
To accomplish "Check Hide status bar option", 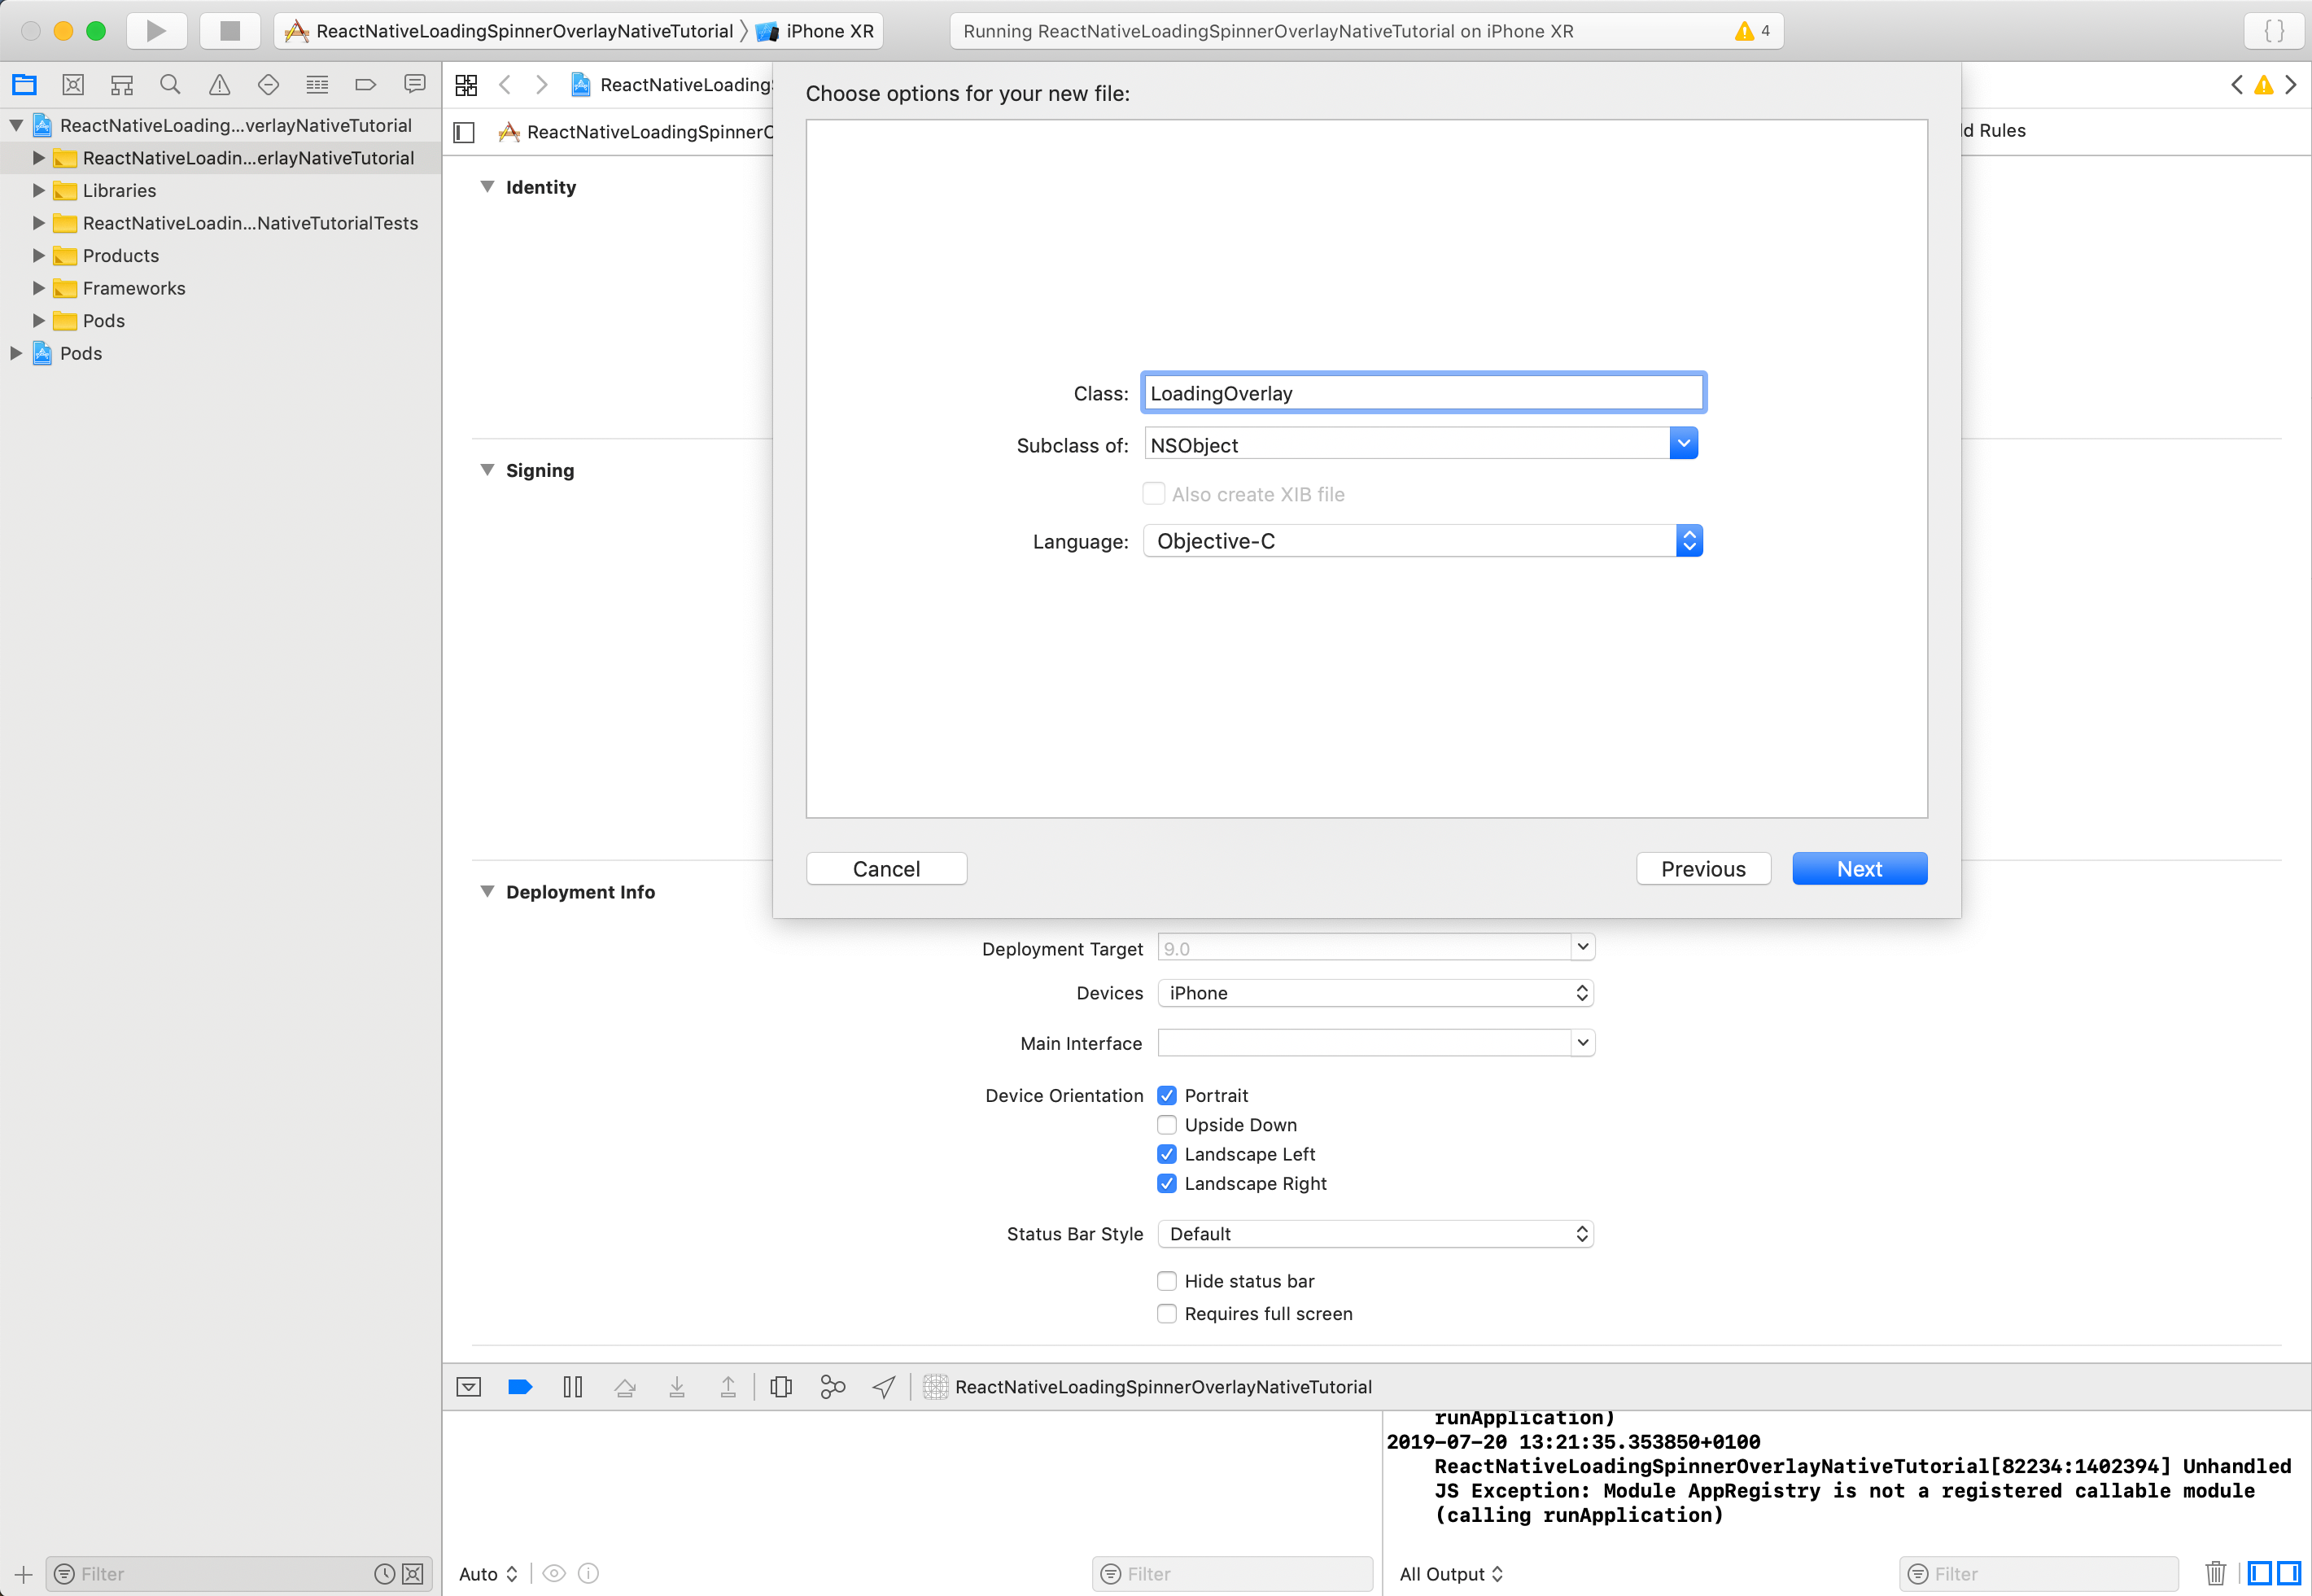I will coord(1166,1281).
